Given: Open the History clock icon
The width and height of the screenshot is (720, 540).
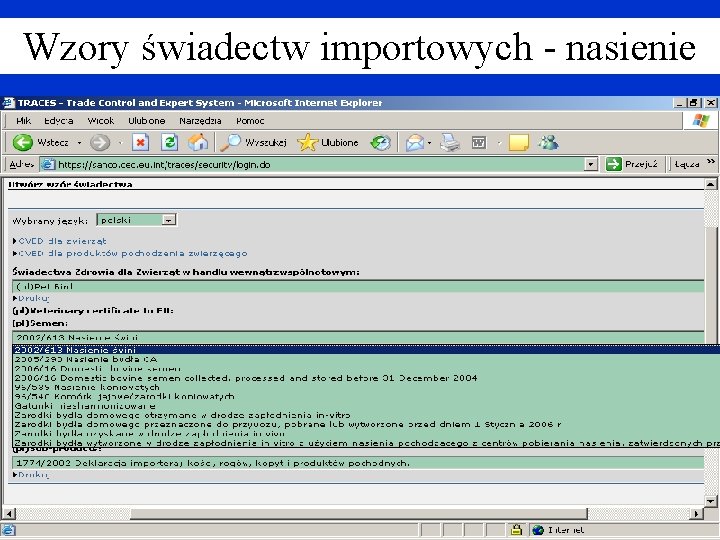Looking at the screenshot, I should (381, 143).
